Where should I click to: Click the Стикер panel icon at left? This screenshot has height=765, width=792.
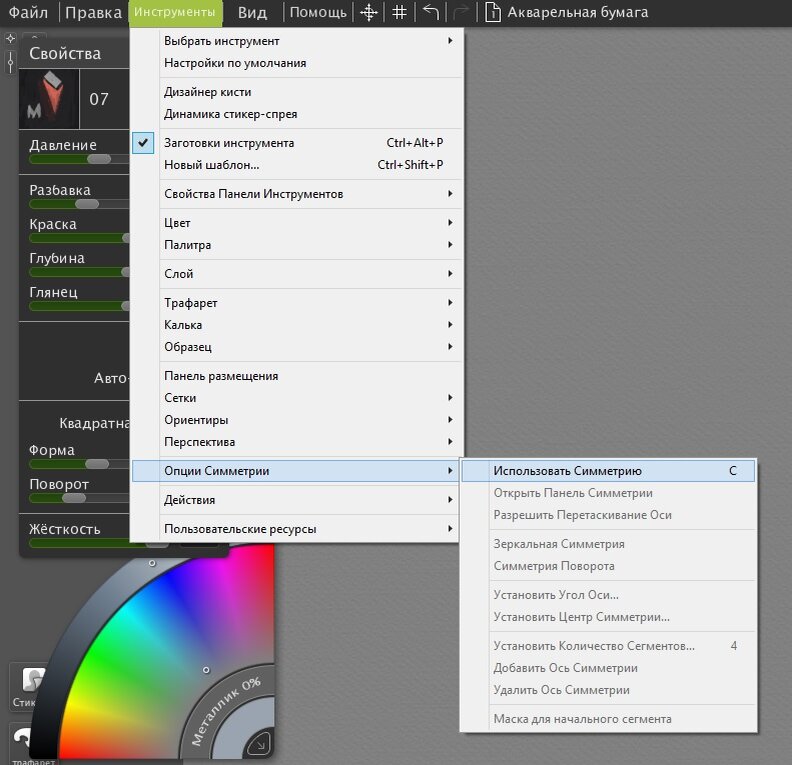[28, 686]
